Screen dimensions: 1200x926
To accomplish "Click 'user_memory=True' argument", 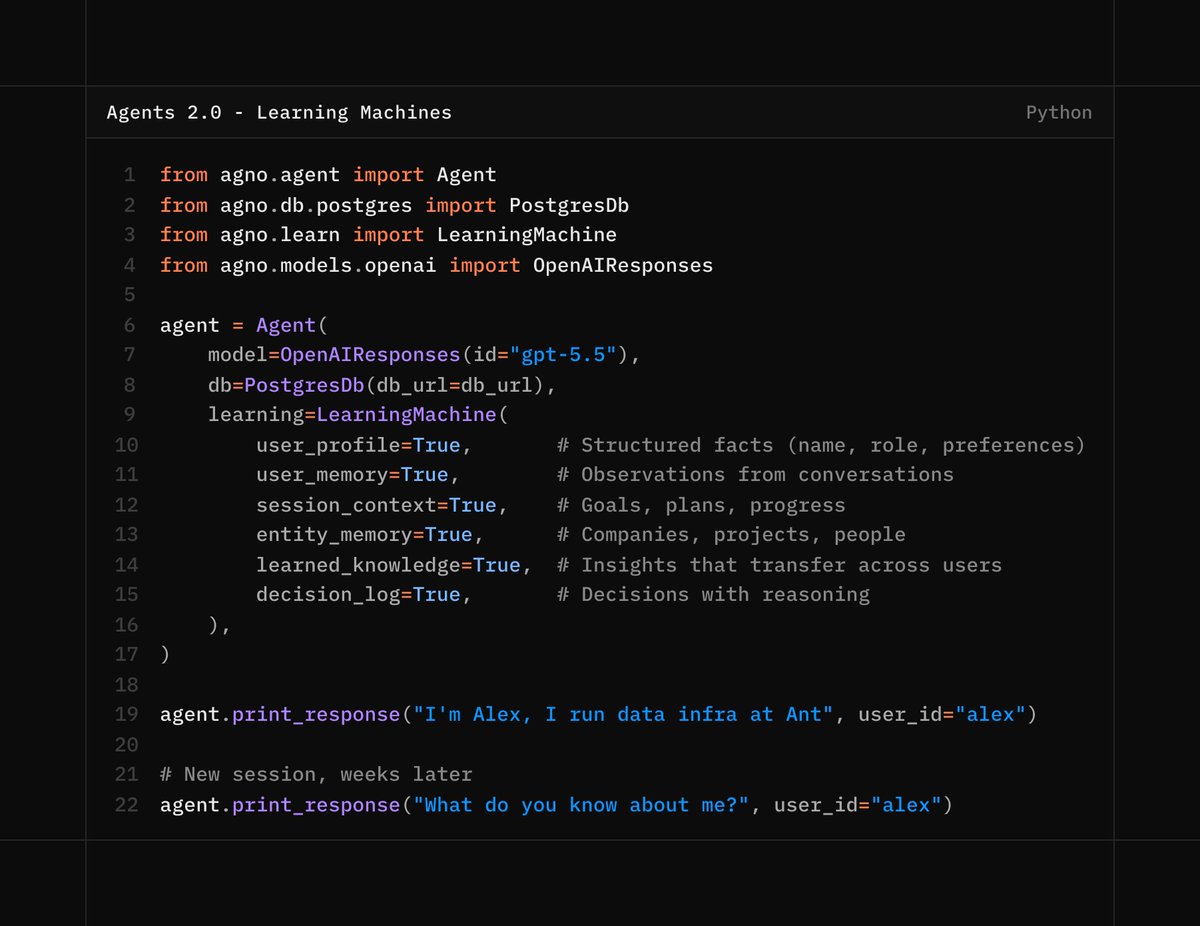I will pyautogui.click(x=352, y=475).
